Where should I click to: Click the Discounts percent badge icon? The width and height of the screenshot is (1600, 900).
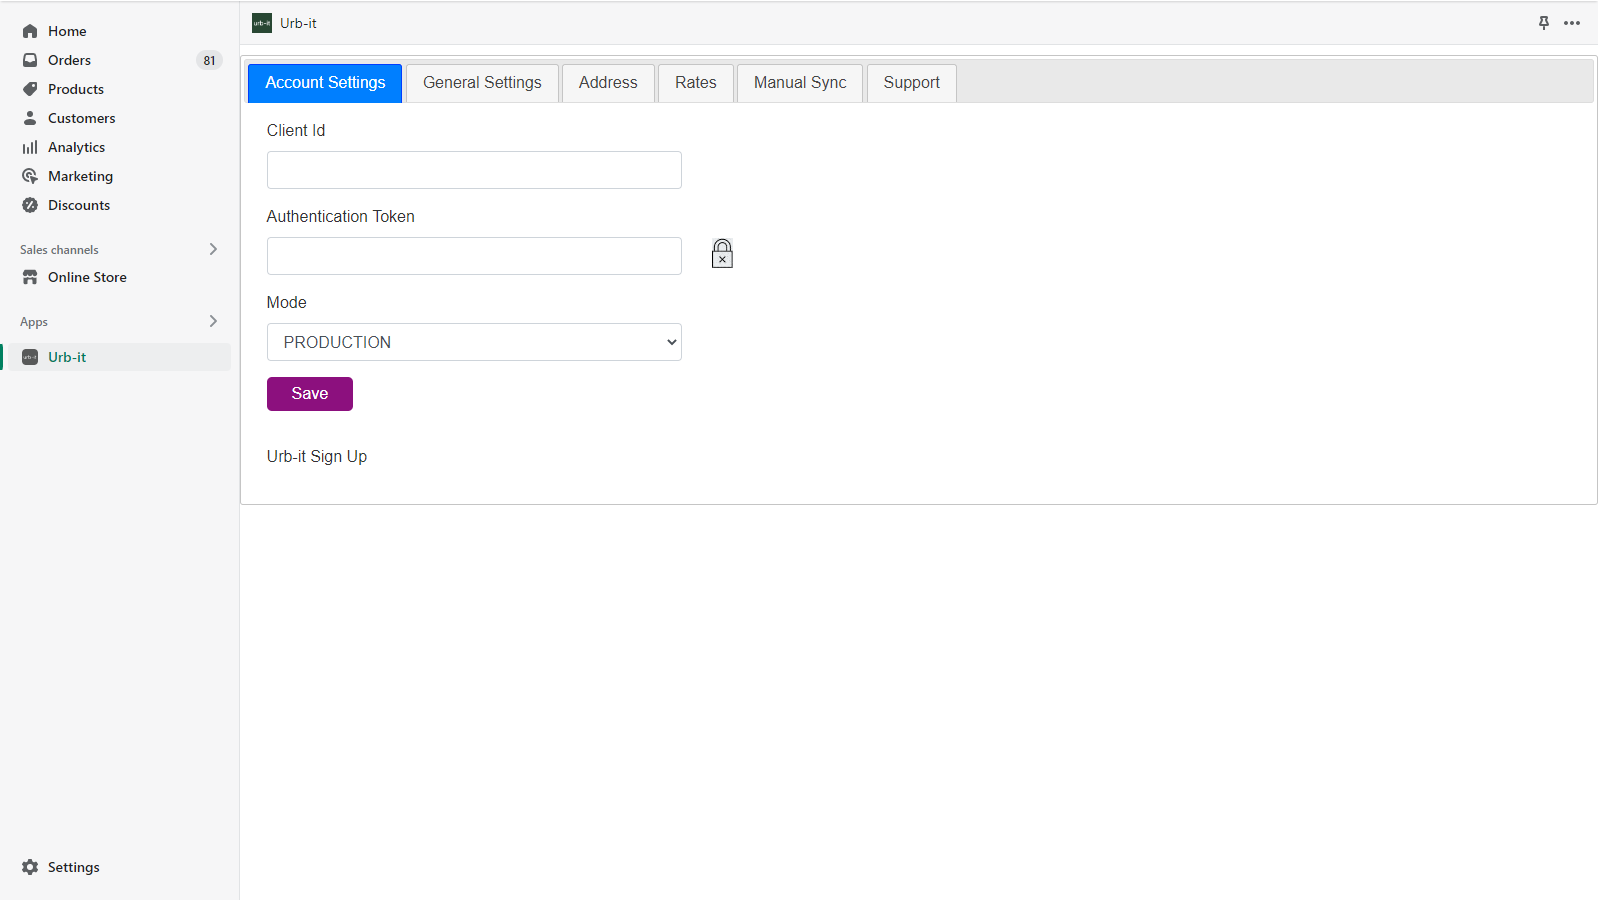[x=30, y=205]
